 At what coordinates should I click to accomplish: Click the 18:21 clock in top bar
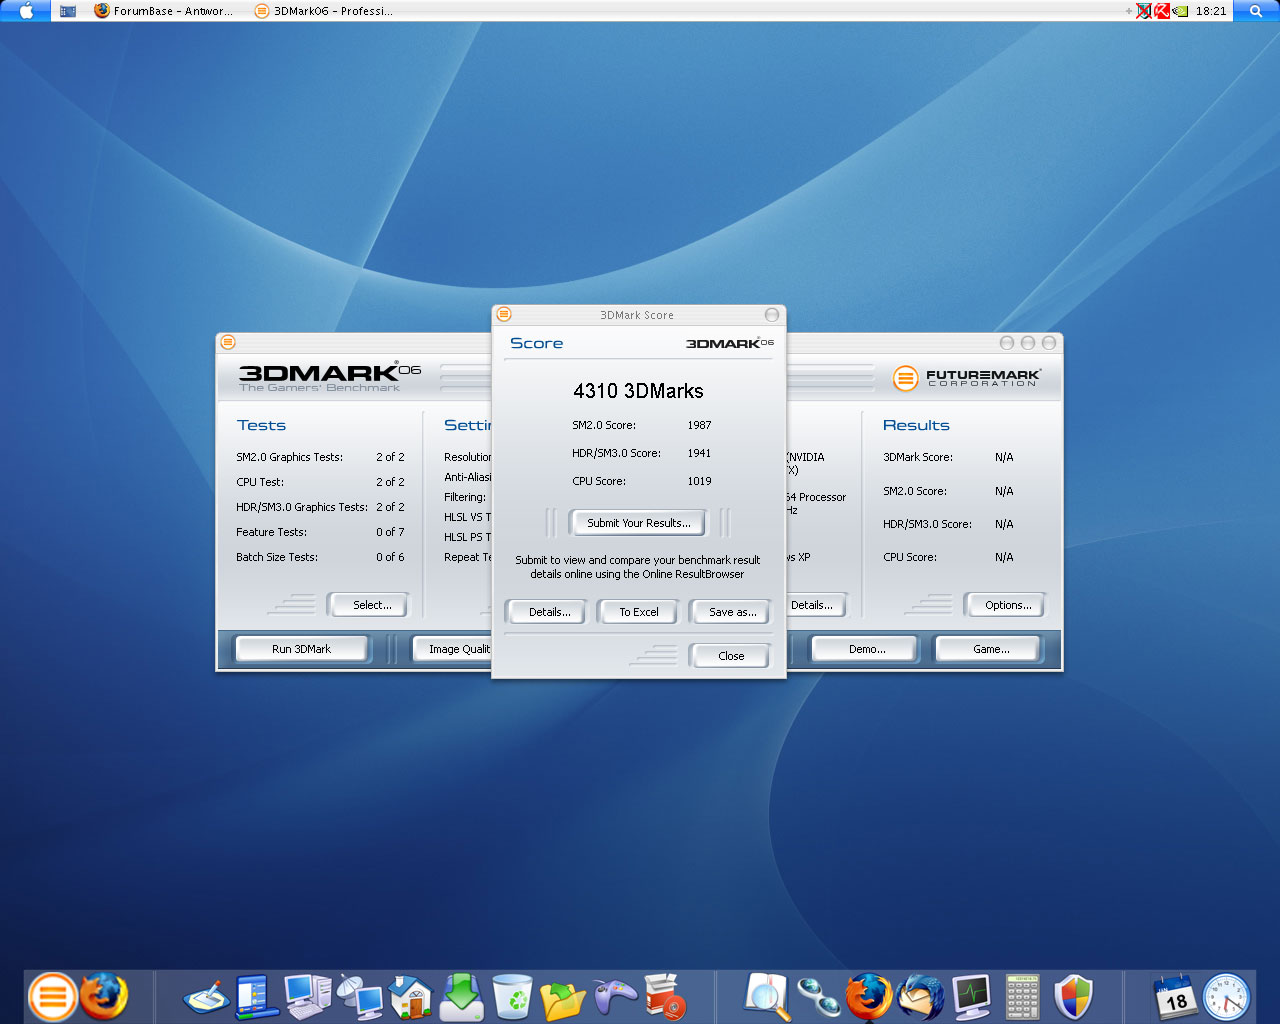point(1211,11)
